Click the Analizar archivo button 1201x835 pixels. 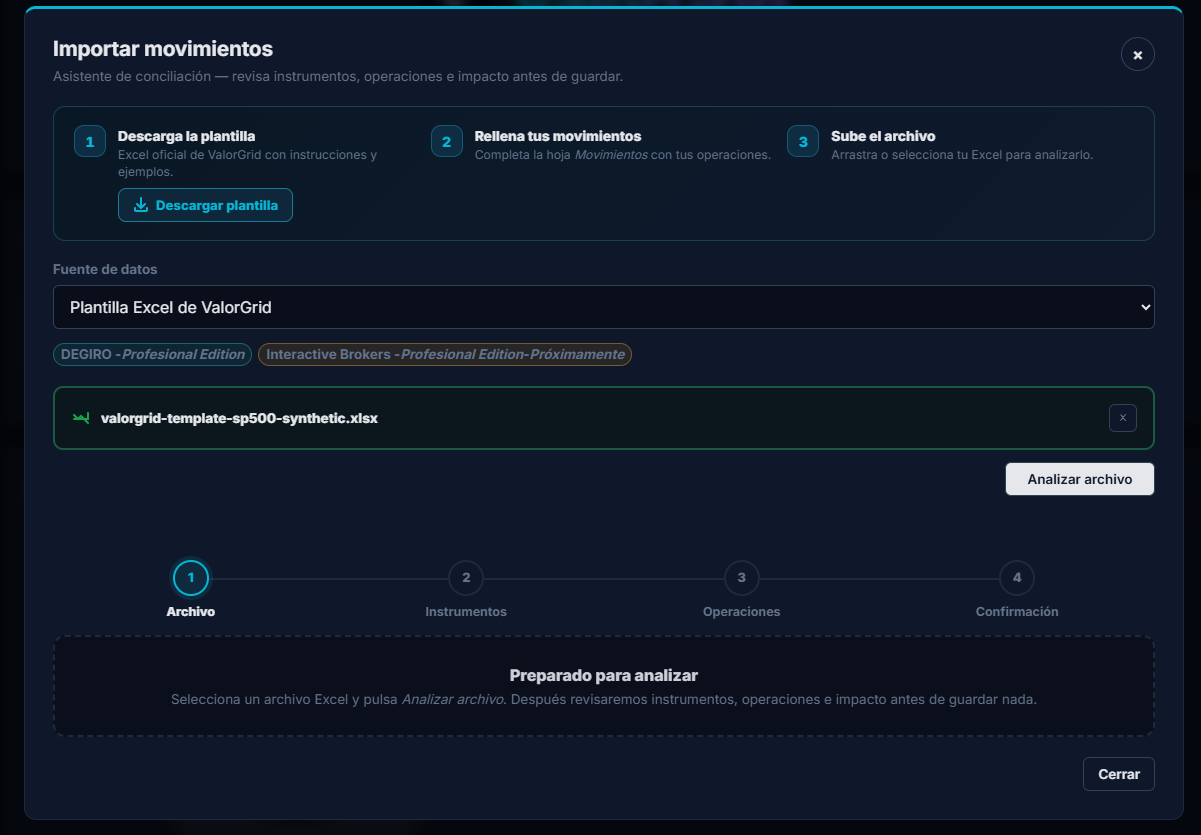1080,479
